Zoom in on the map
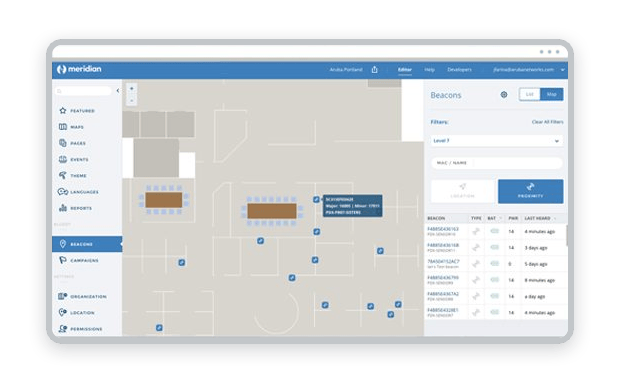The image size is (620, 382). pyautogui.click(x=132, y=88)
